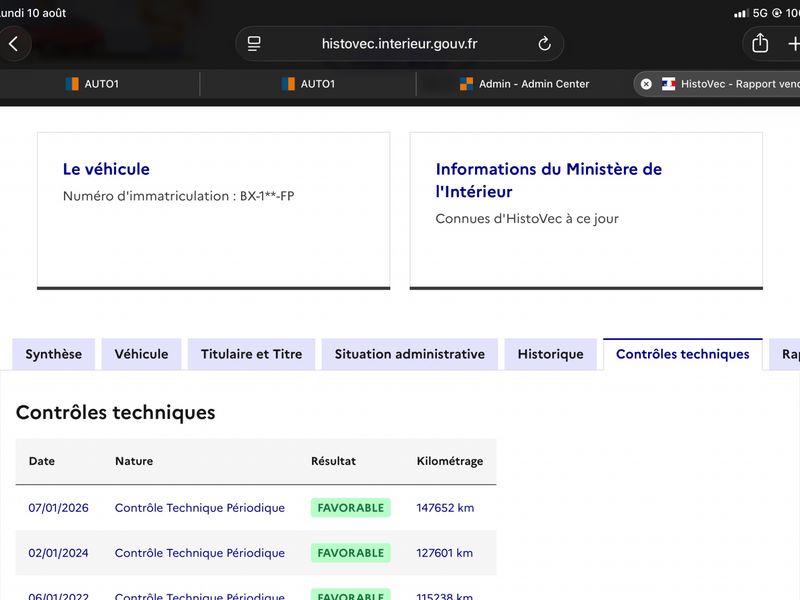
Task: Click the Nature column header
Action: tap(134, 461)
